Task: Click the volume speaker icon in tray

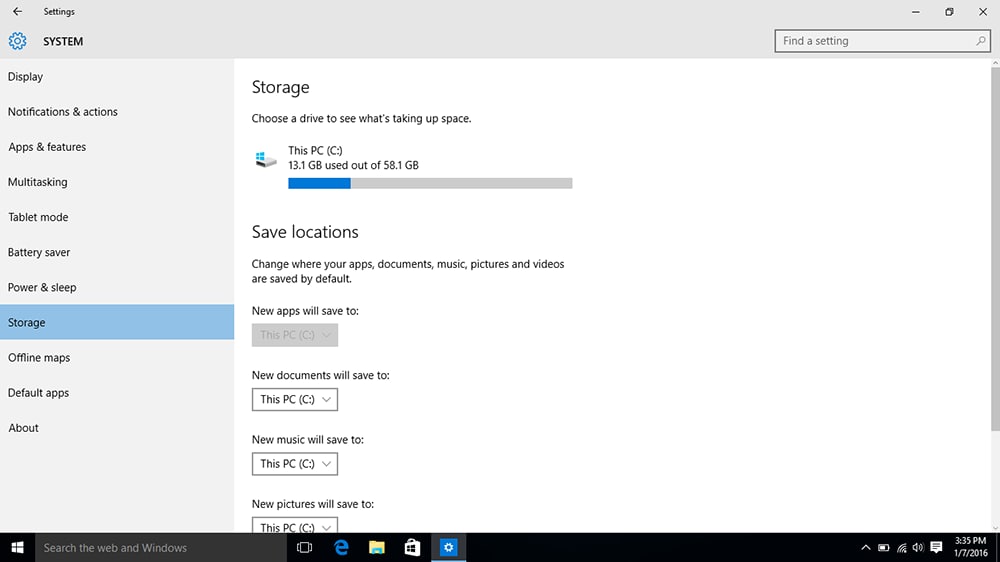Action: [x=918, y=547]
